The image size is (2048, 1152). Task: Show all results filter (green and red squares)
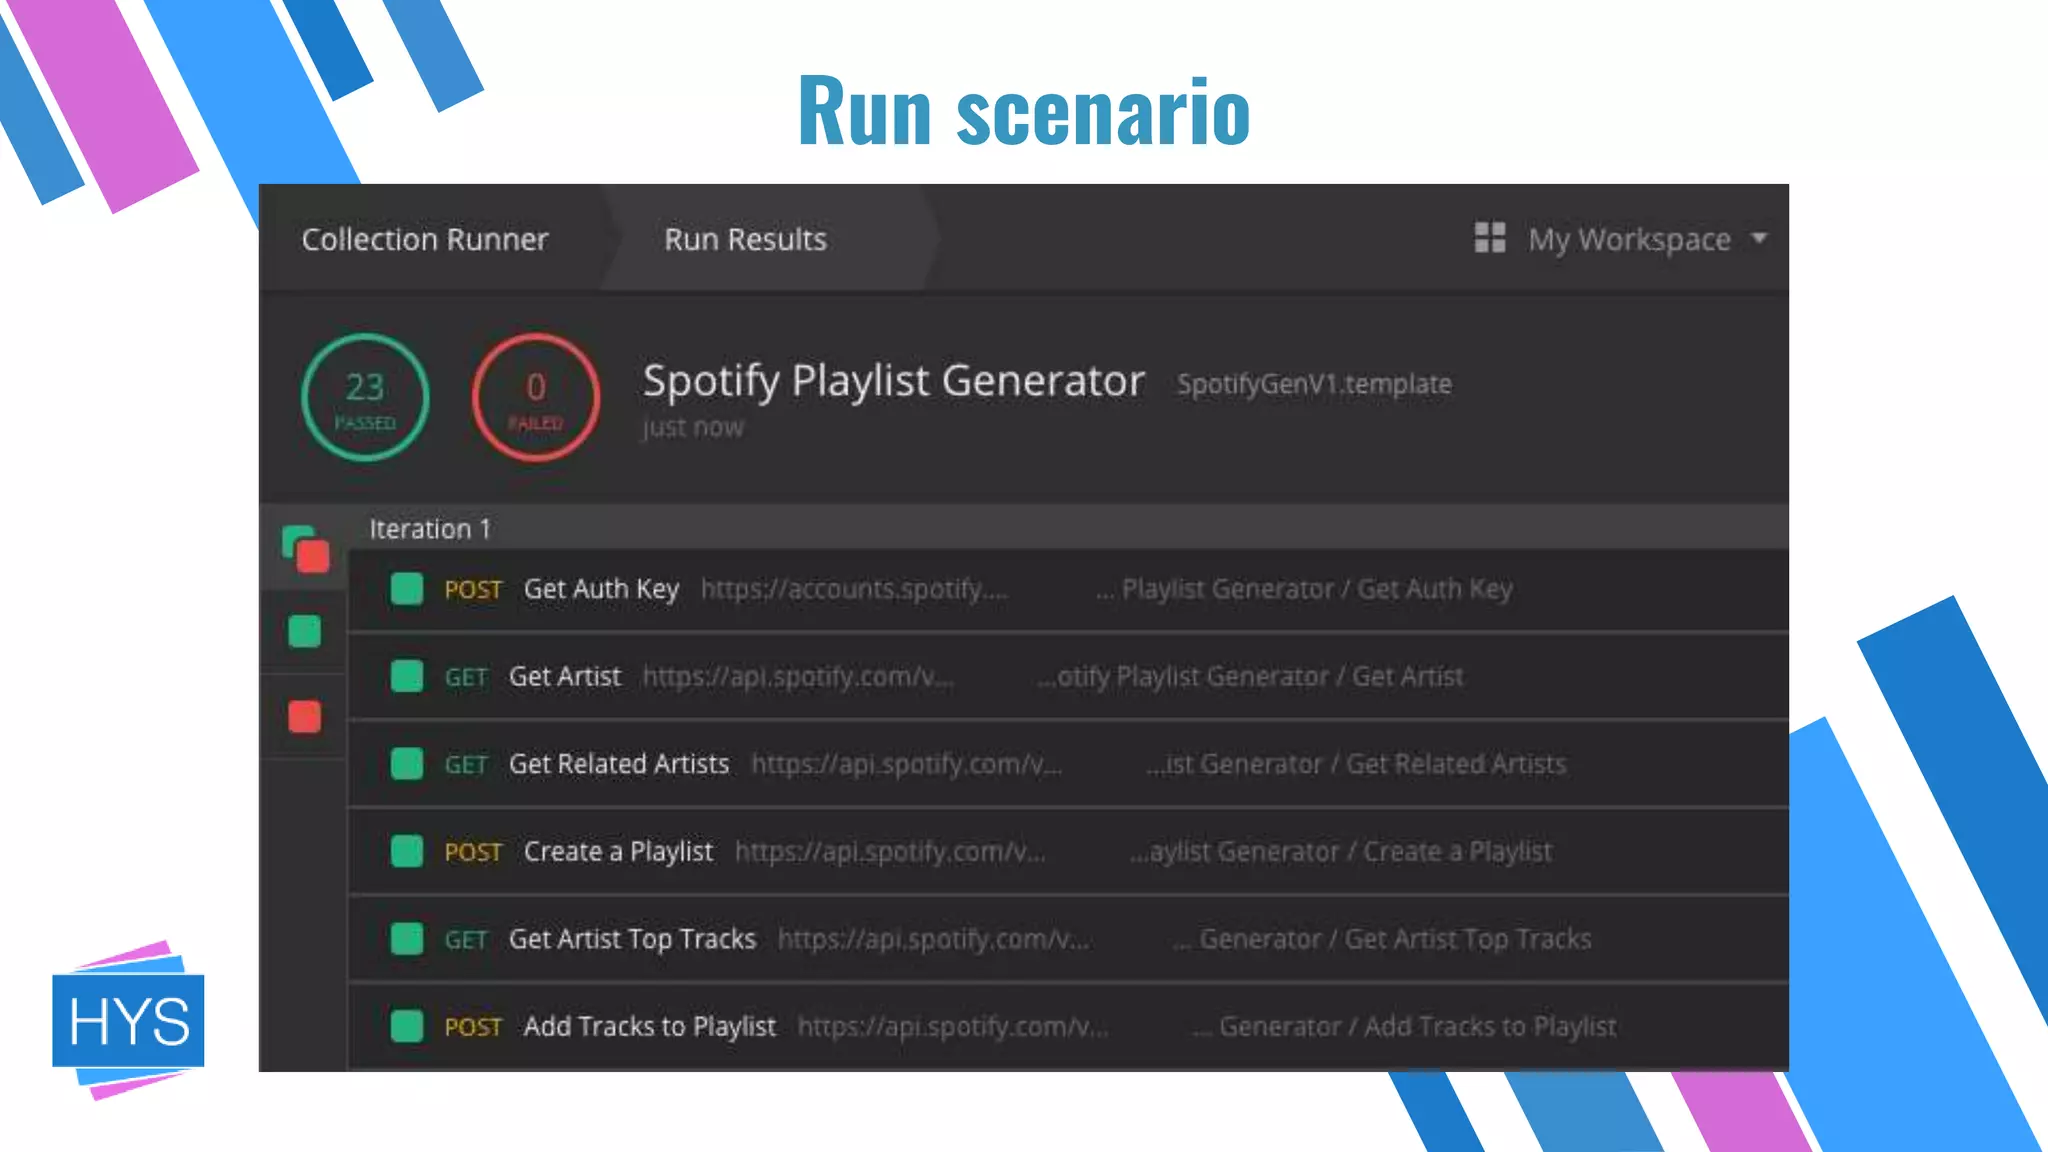pyautogui.click(x=305, y=548)
